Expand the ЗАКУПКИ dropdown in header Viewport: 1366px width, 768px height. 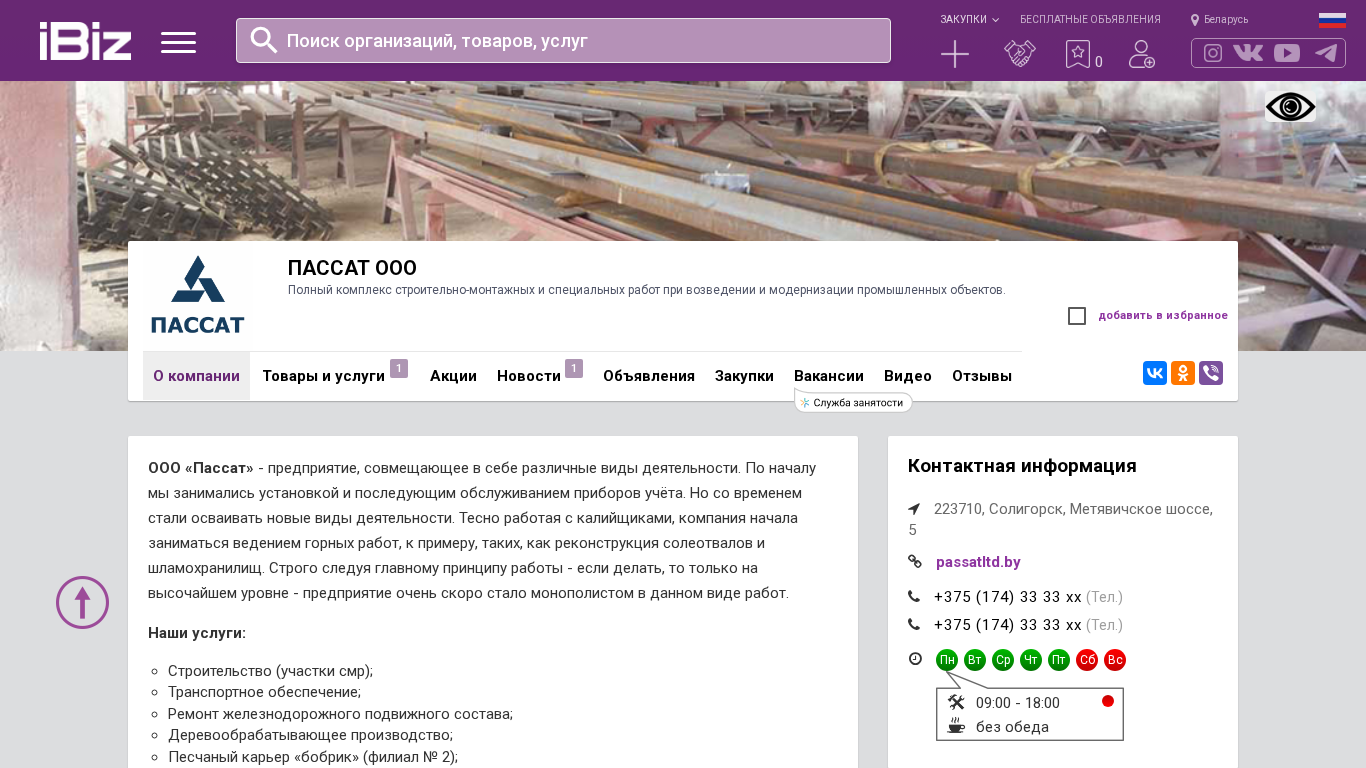click(969, 20)
